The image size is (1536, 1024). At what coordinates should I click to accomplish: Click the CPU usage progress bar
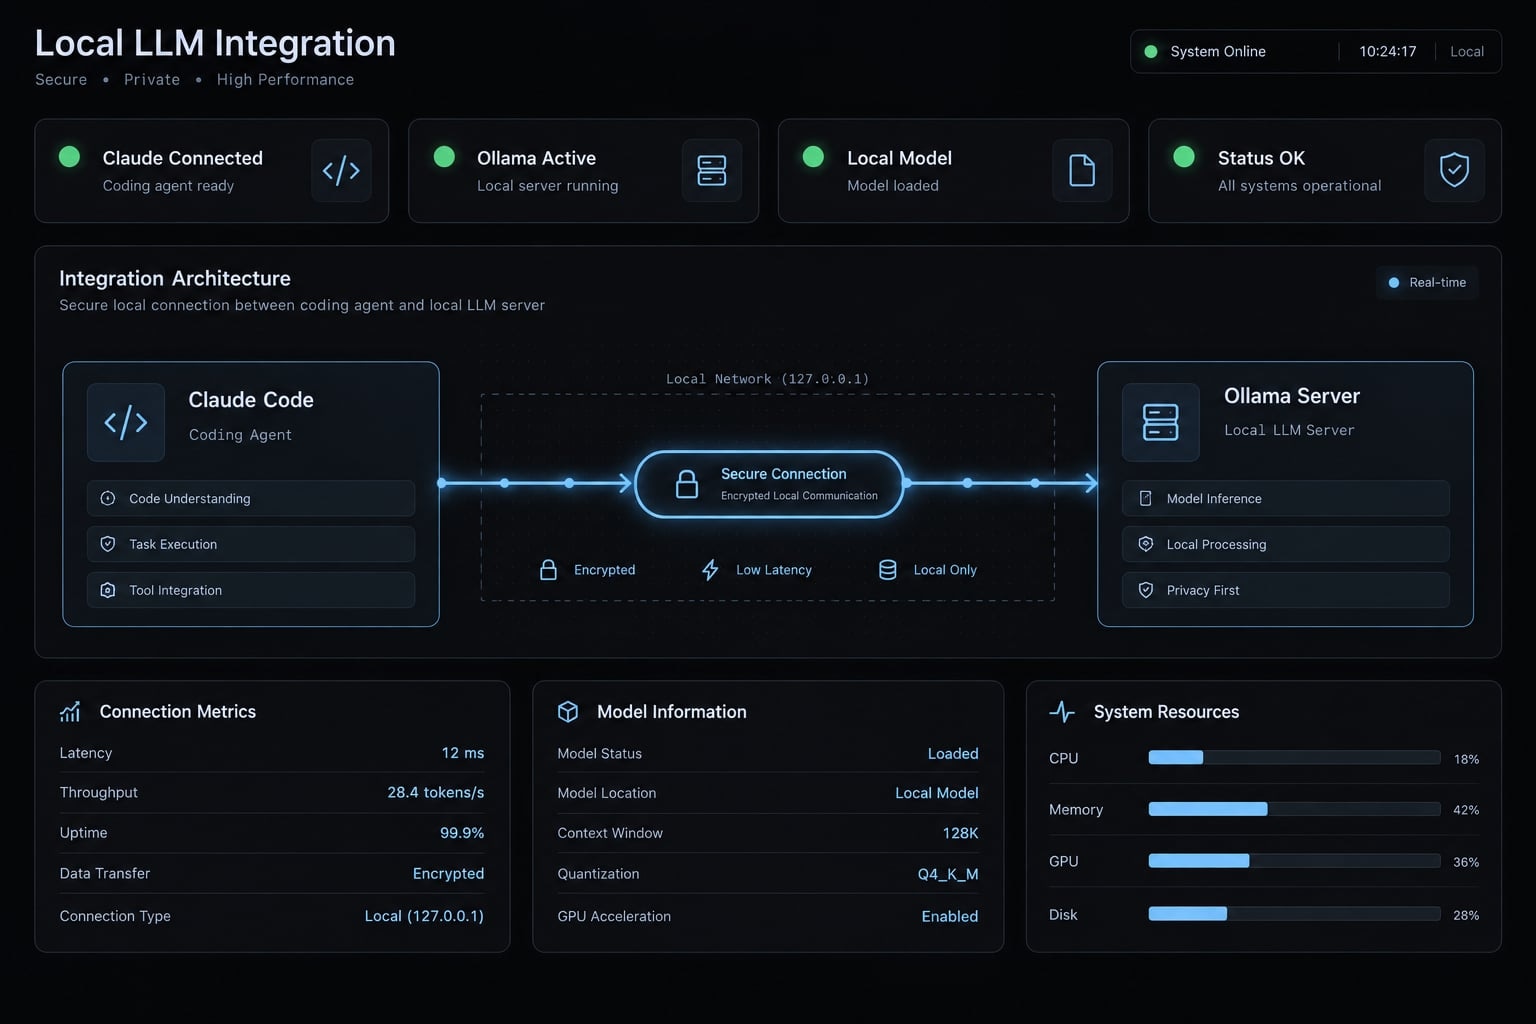[1294, 758]
